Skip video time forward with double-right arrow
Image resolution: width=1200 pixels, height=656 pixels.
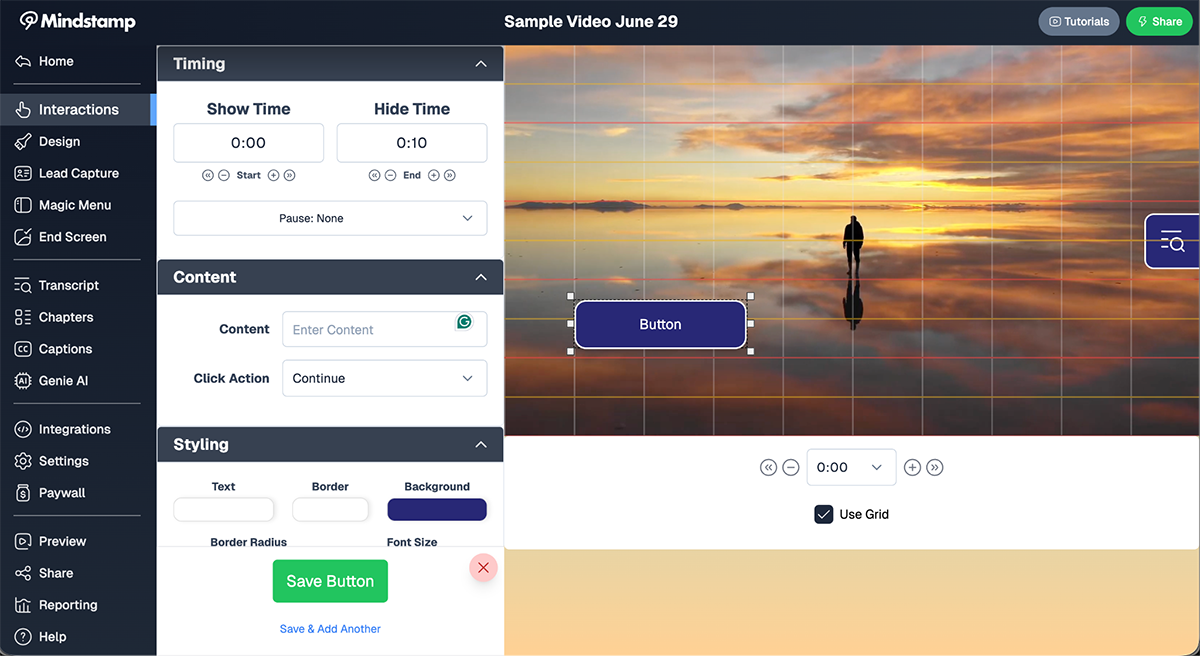pos(935,467)
